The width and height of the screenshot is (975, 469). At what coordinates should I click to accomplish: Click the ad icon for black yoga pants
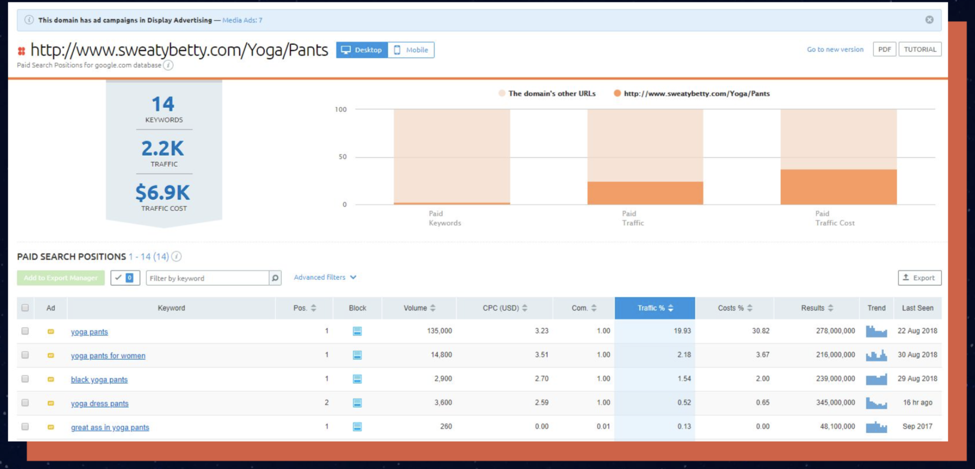coord(51,380)
